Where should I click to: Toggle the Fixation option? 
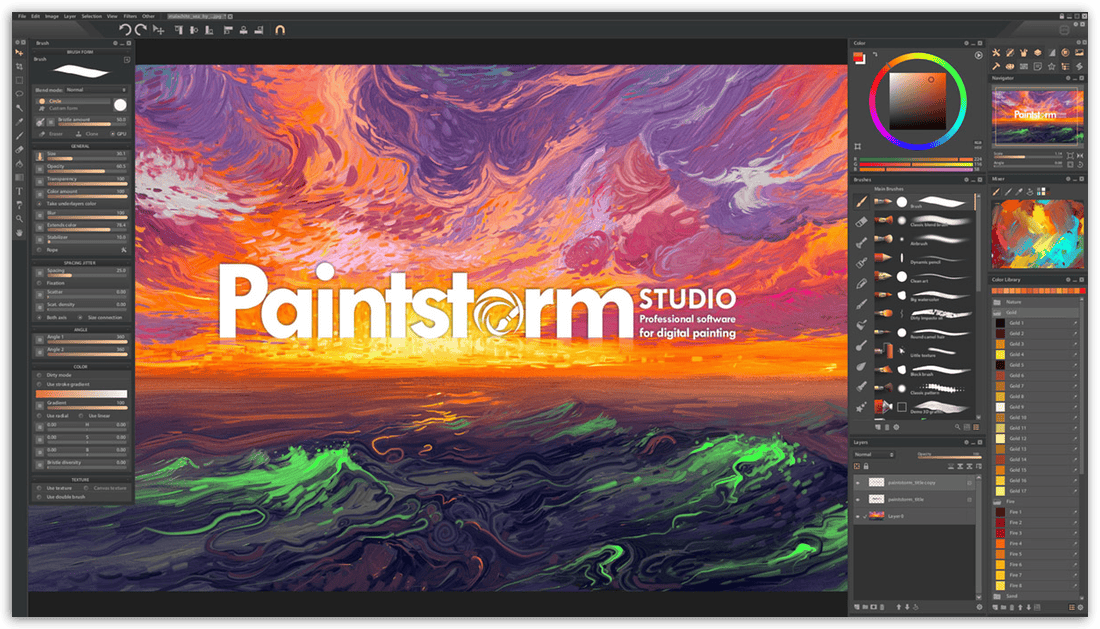(x=51, y=283)
